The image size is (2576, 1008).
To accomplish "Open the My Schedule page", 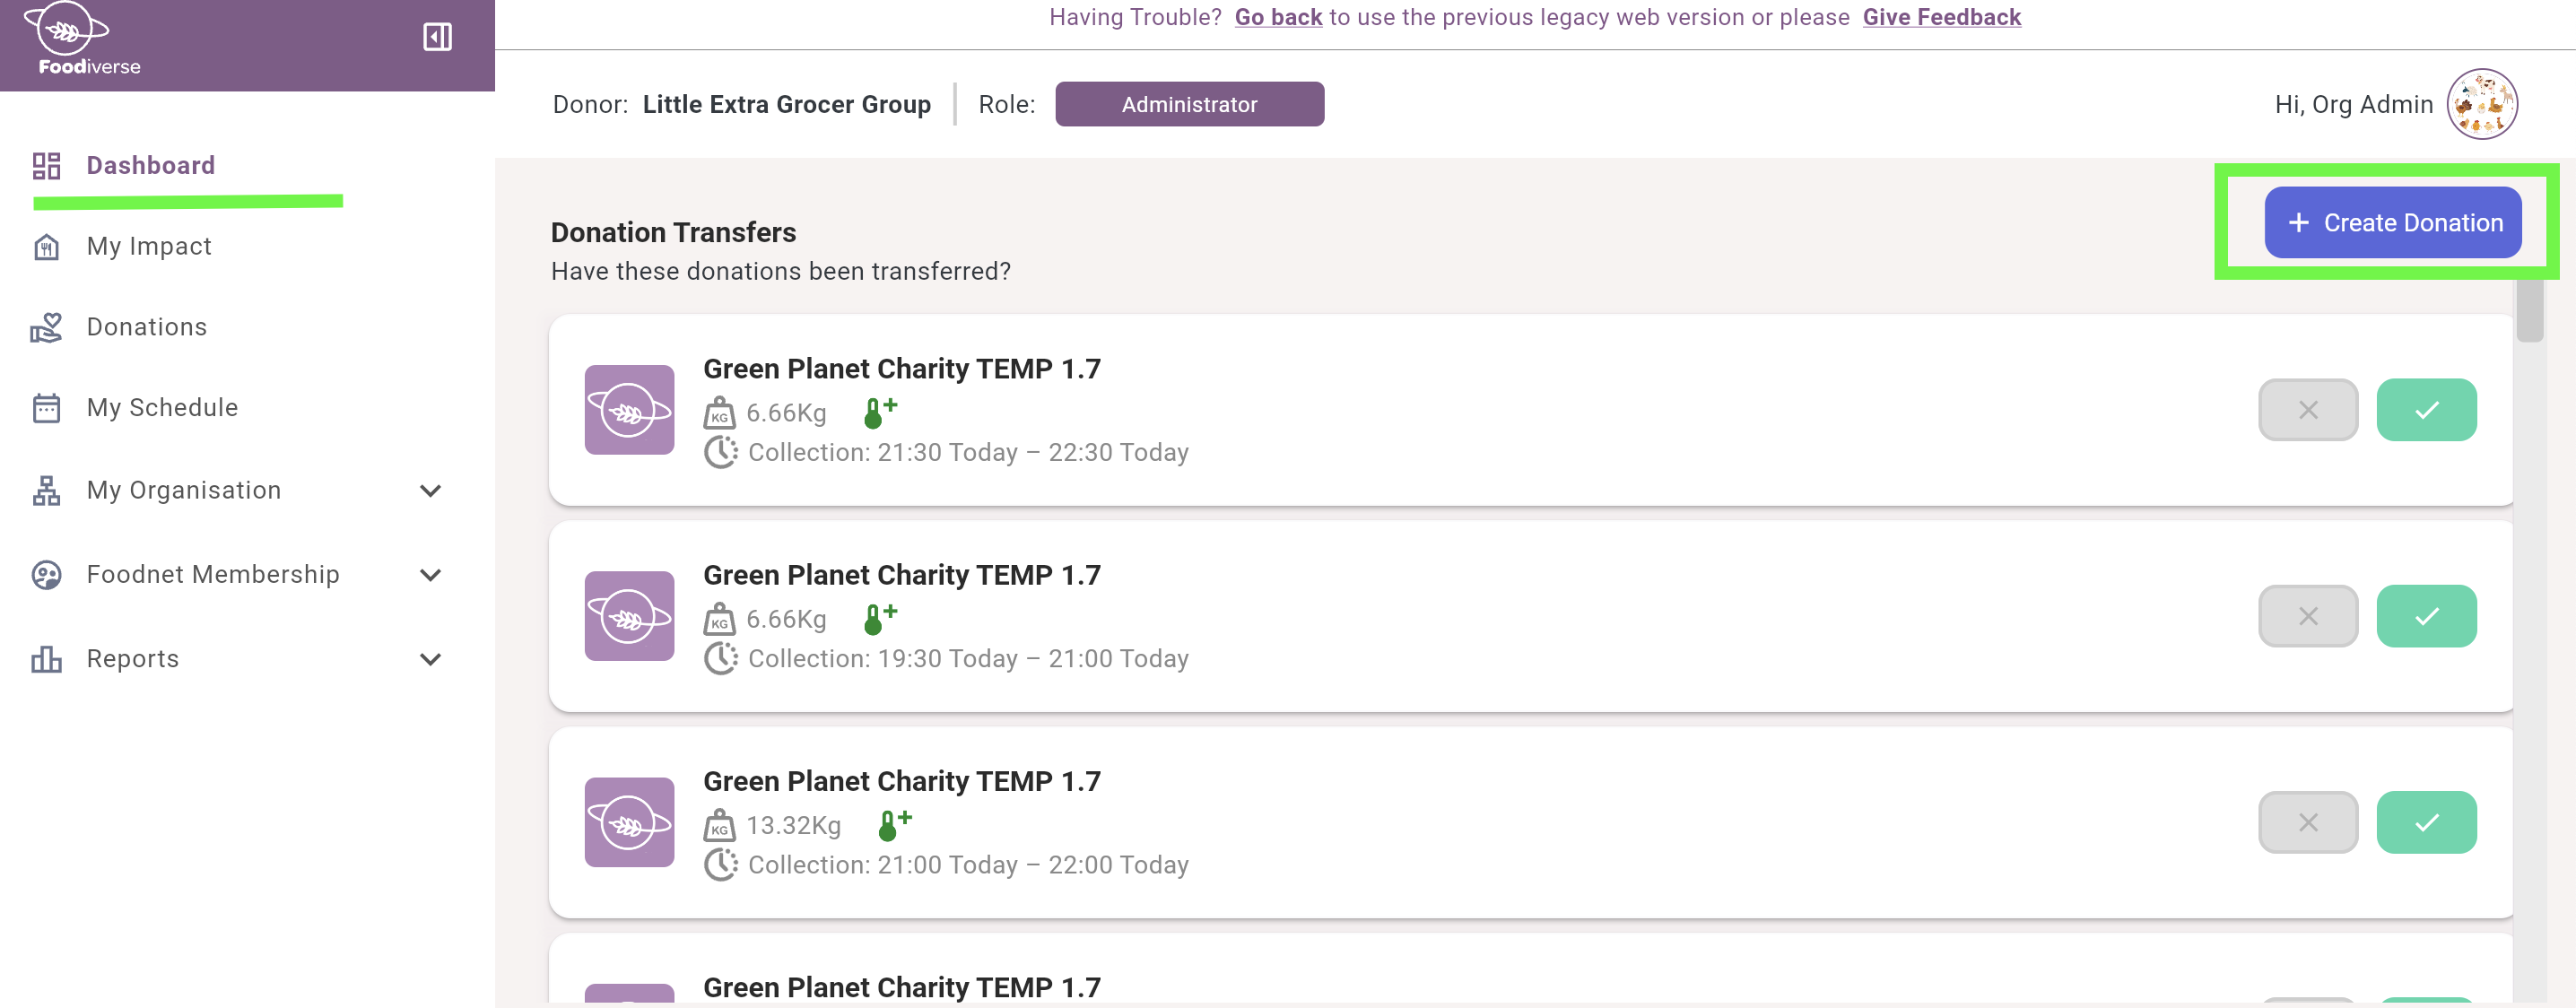I will pos(162,407).
